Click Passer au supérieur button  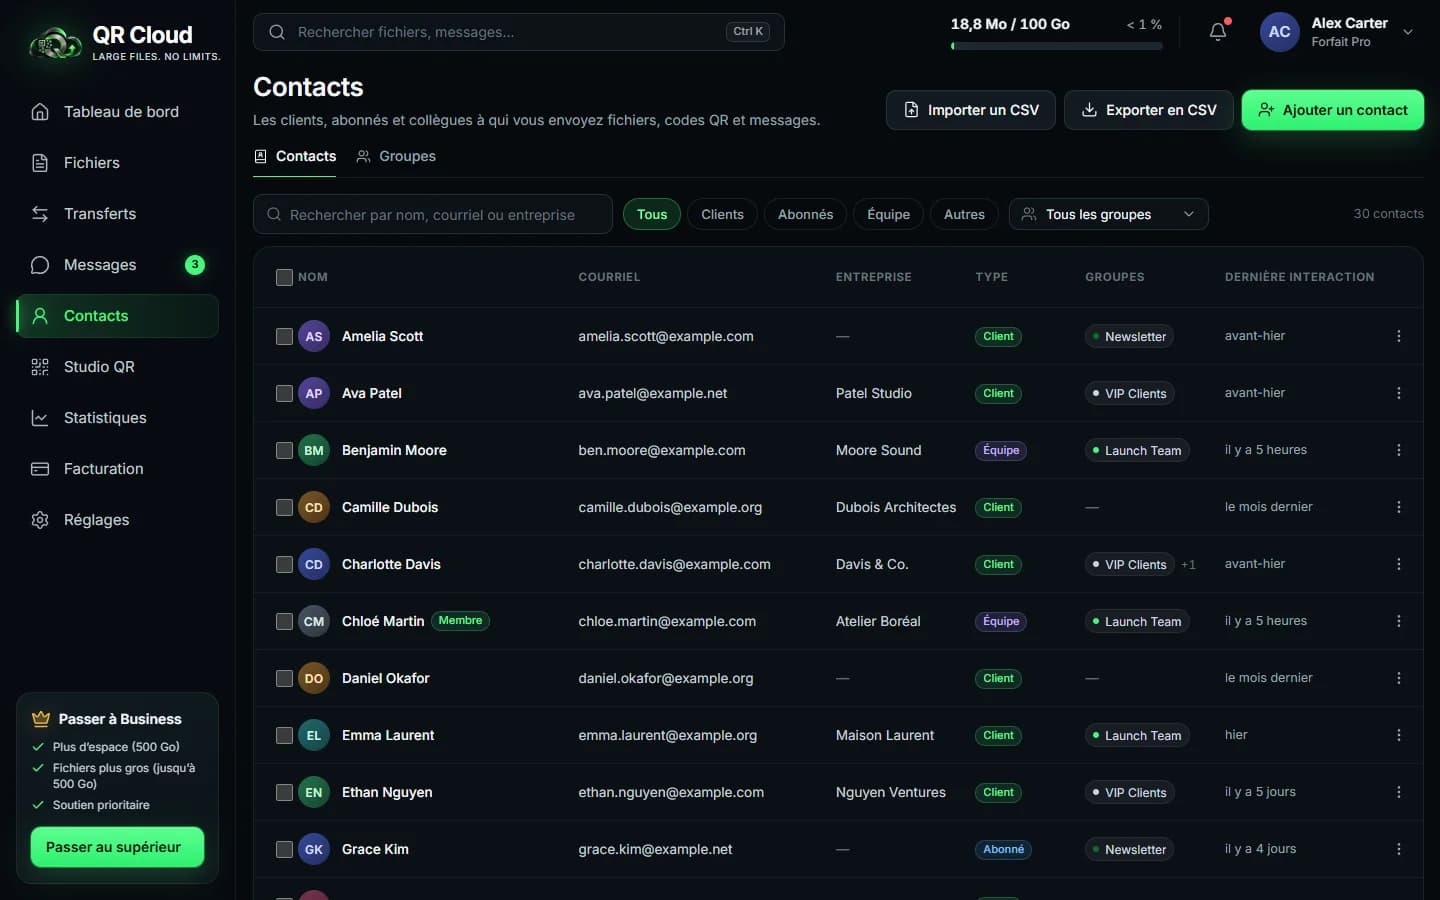(117, 847)
